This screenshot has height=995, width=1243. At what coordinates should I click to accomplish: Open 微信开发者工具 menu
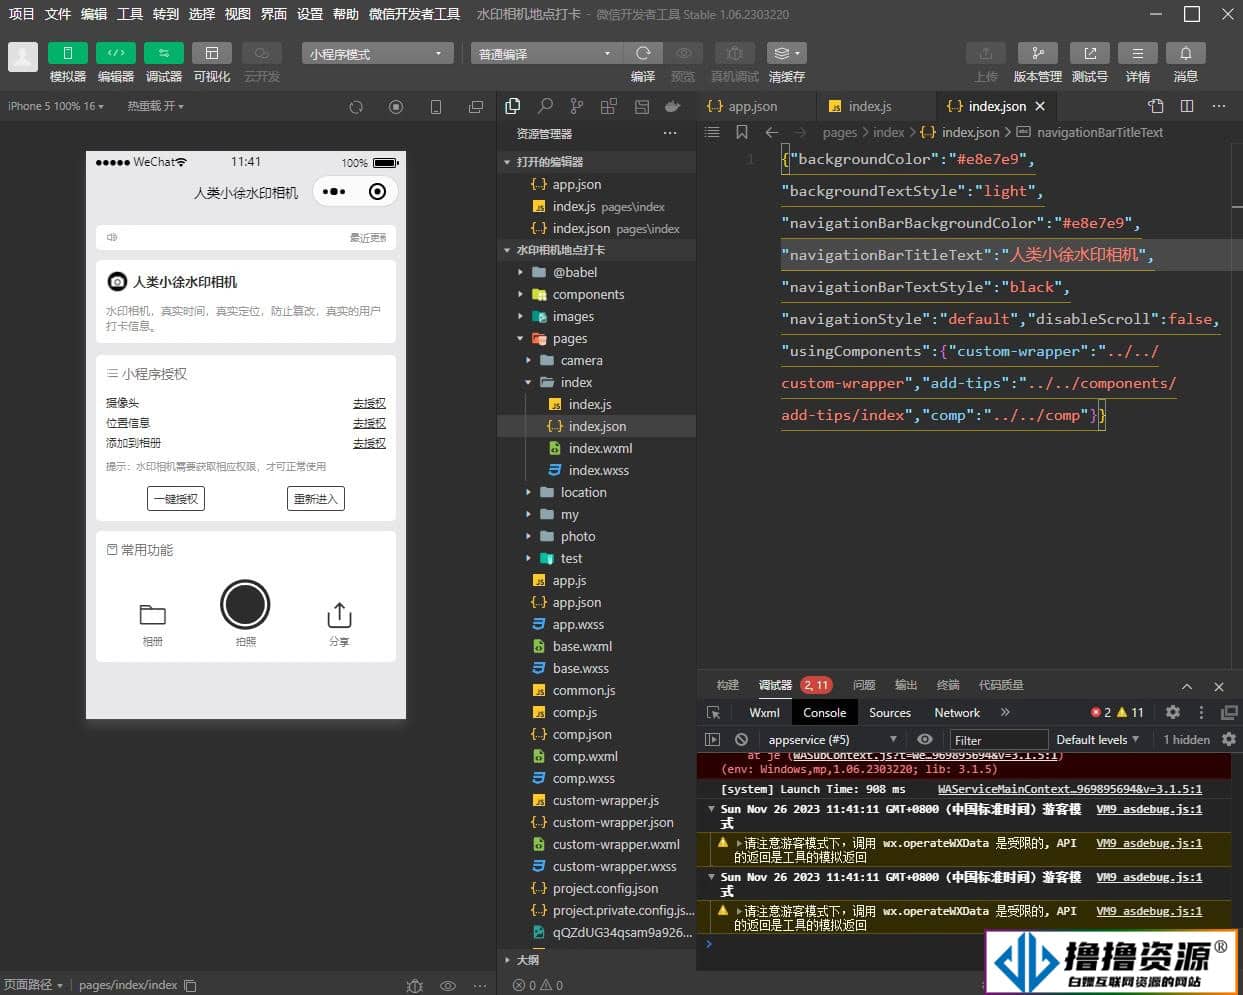(x=414, y=14)
